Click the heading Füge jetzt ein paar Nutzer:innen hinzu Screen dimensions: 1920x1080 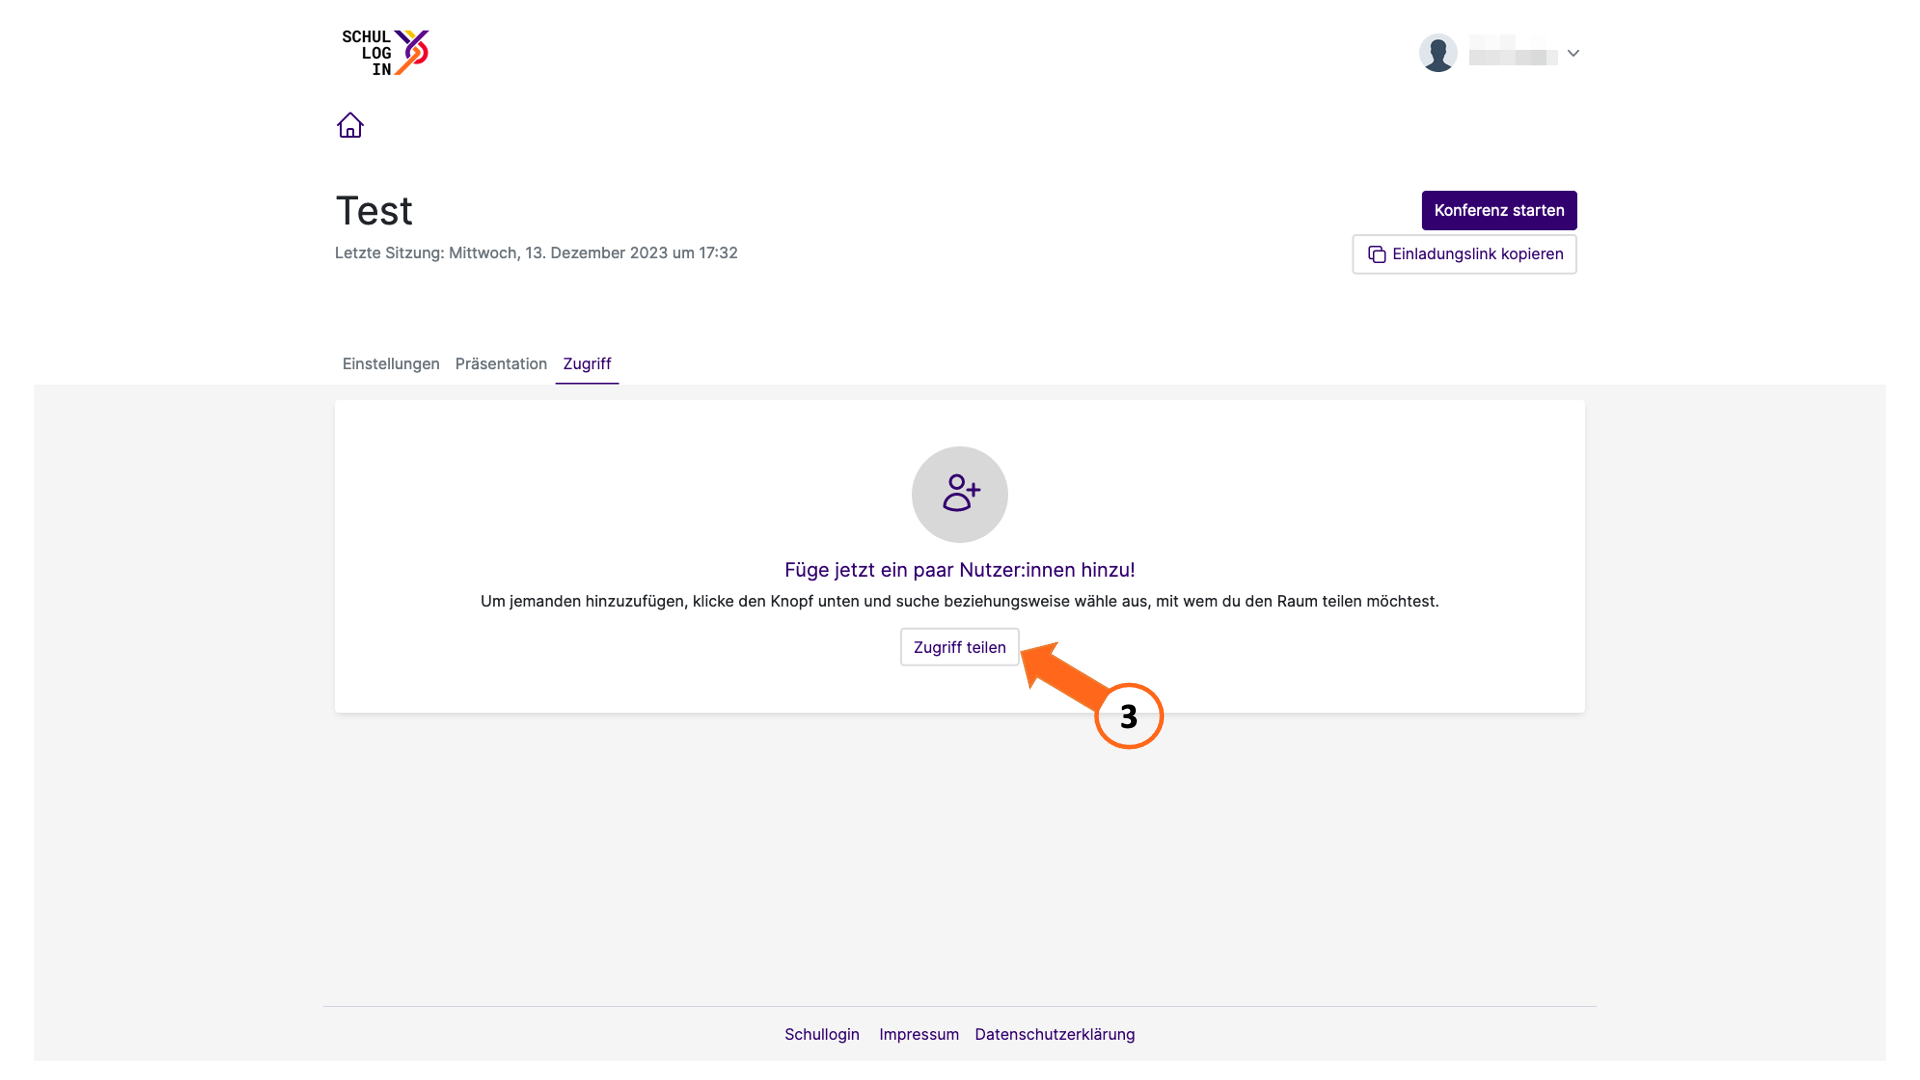coord(959,570)
